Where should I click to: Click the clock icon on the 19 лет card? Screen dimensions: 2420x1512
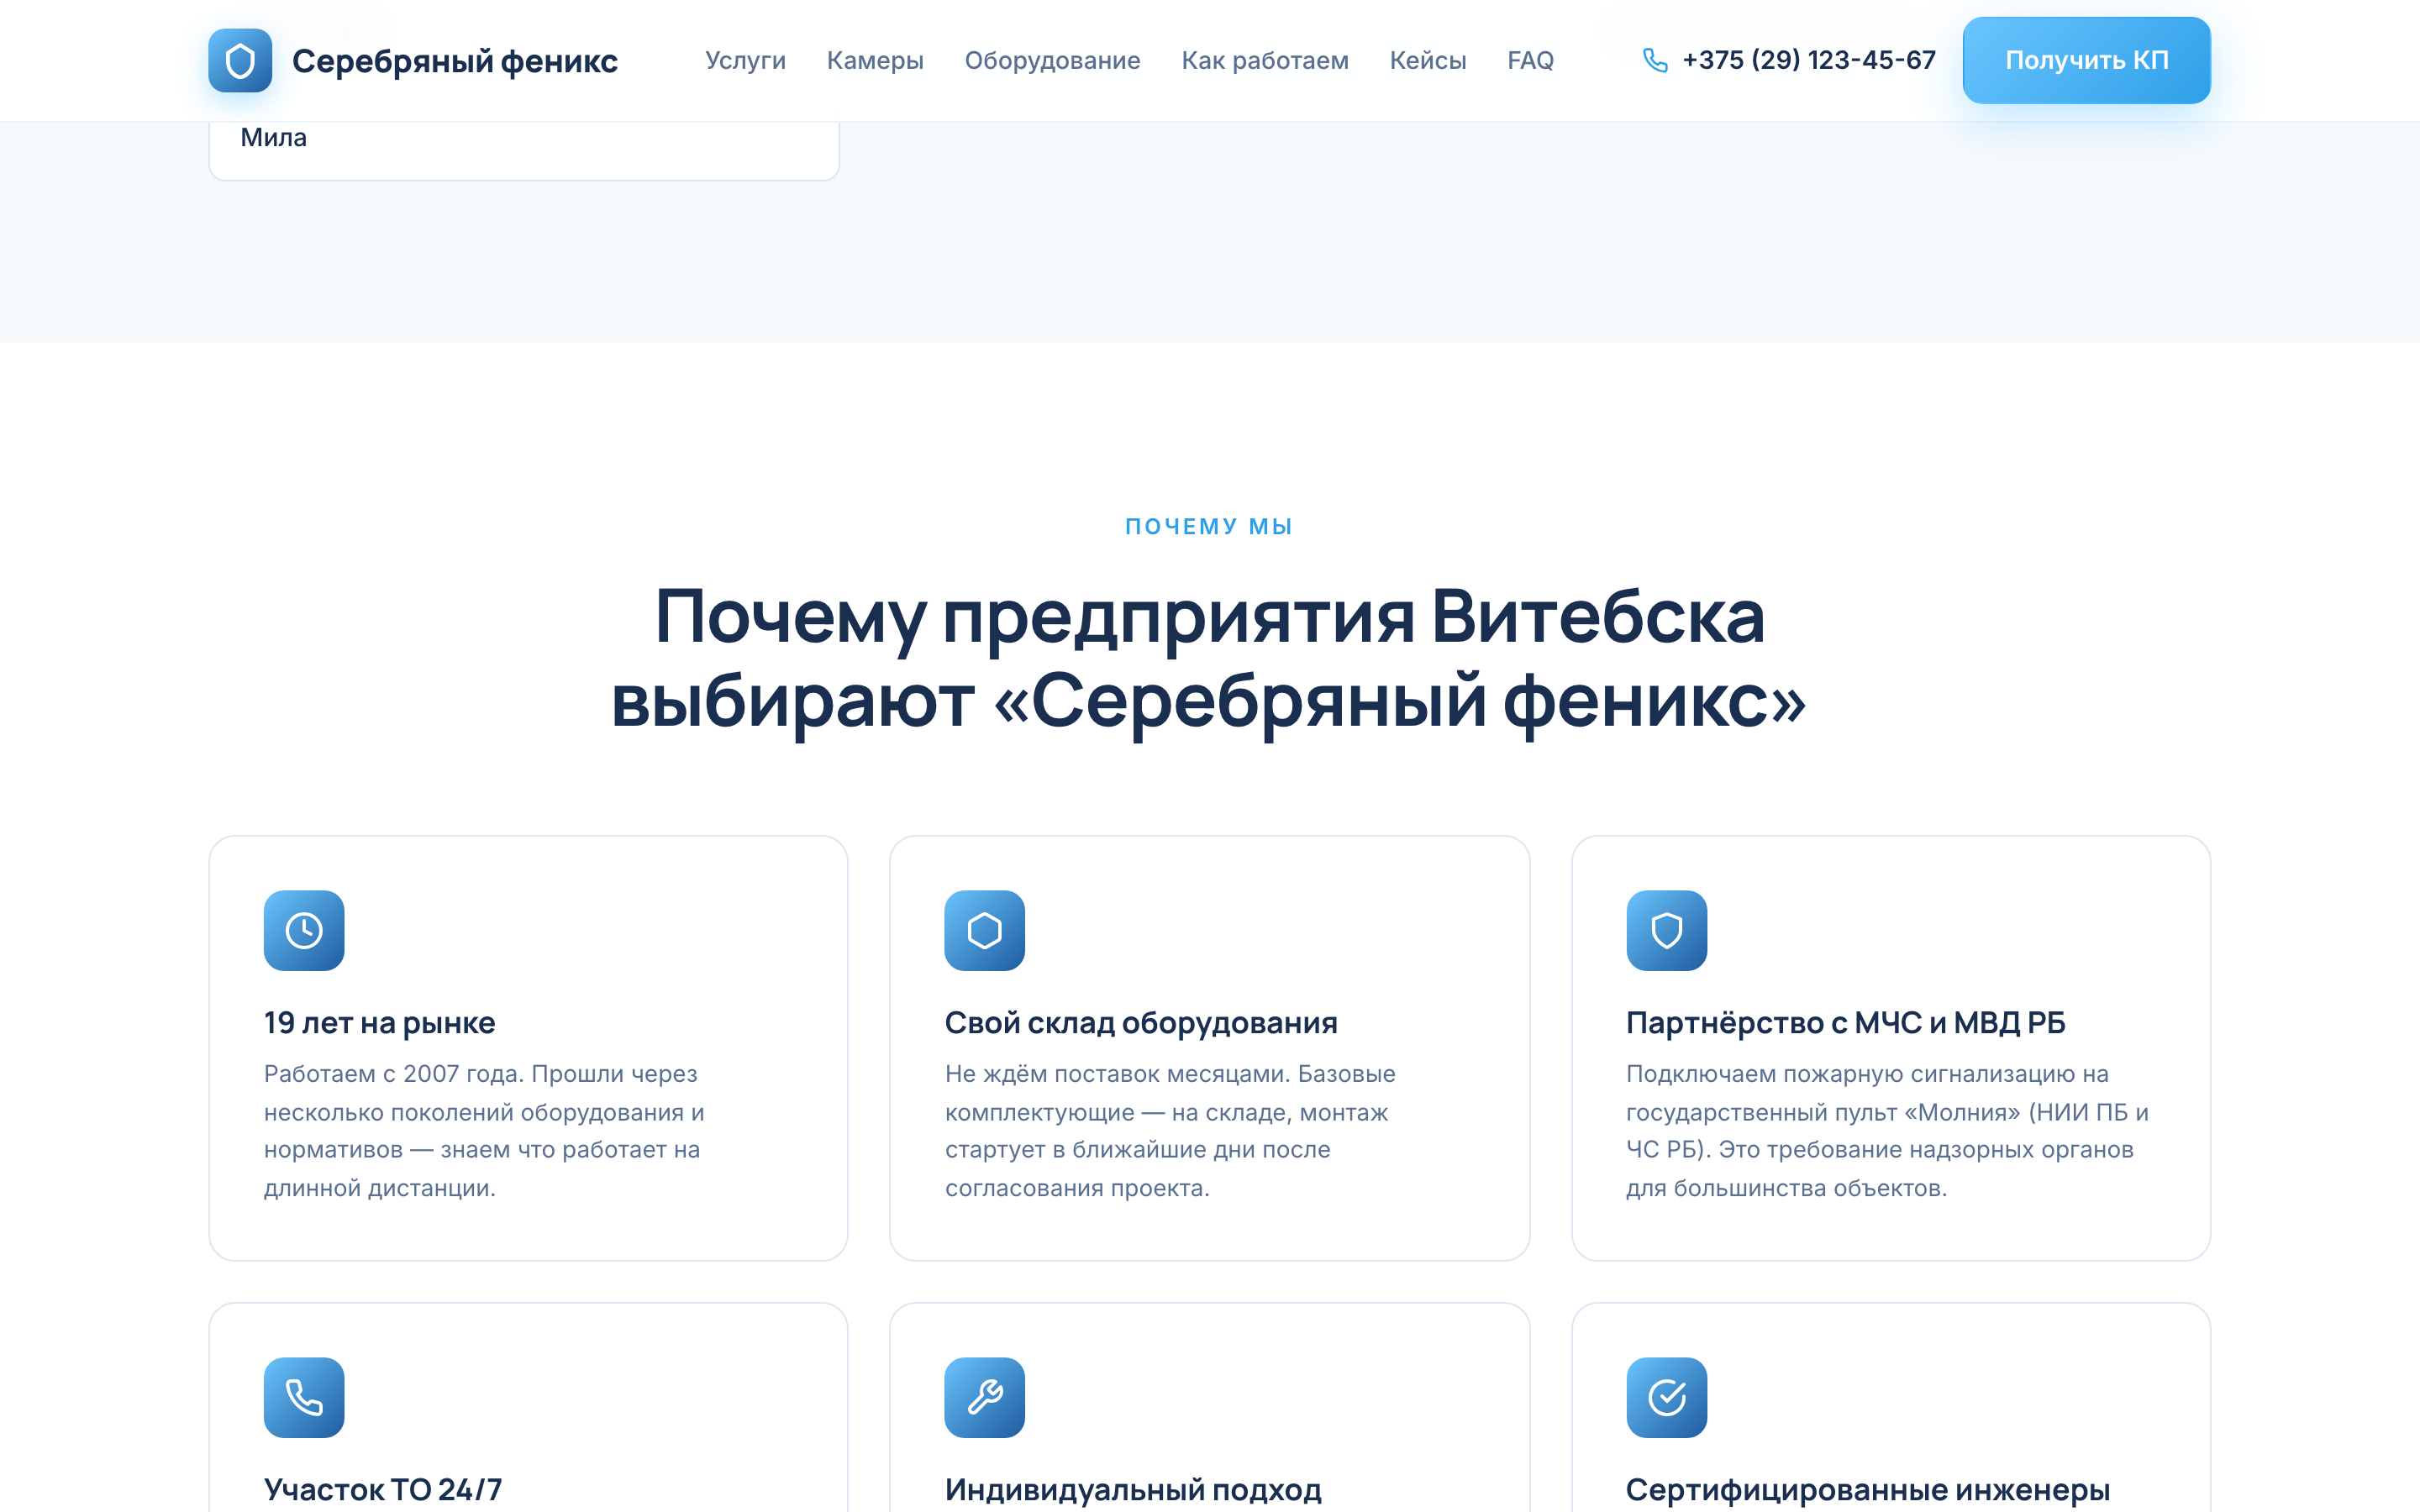[304, 930]
